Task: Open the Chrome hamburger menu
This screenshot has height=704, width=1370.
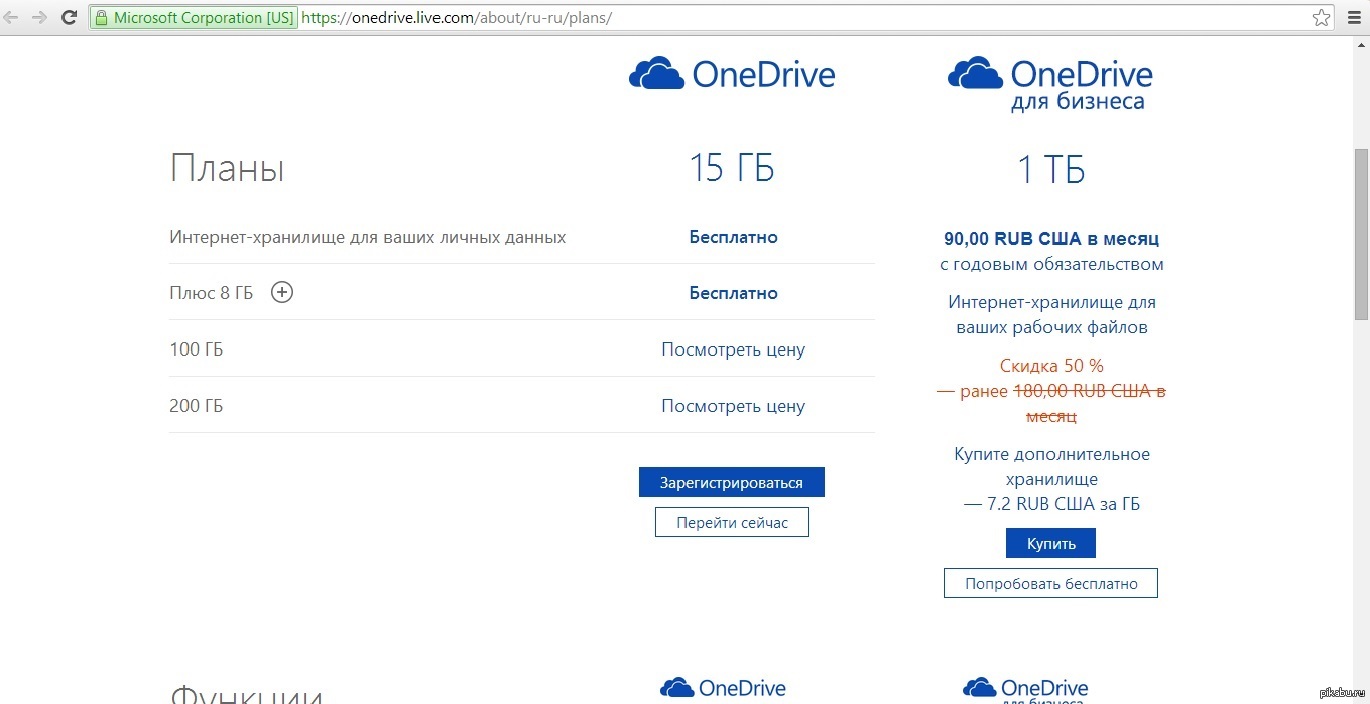Action: point(1353,18)
